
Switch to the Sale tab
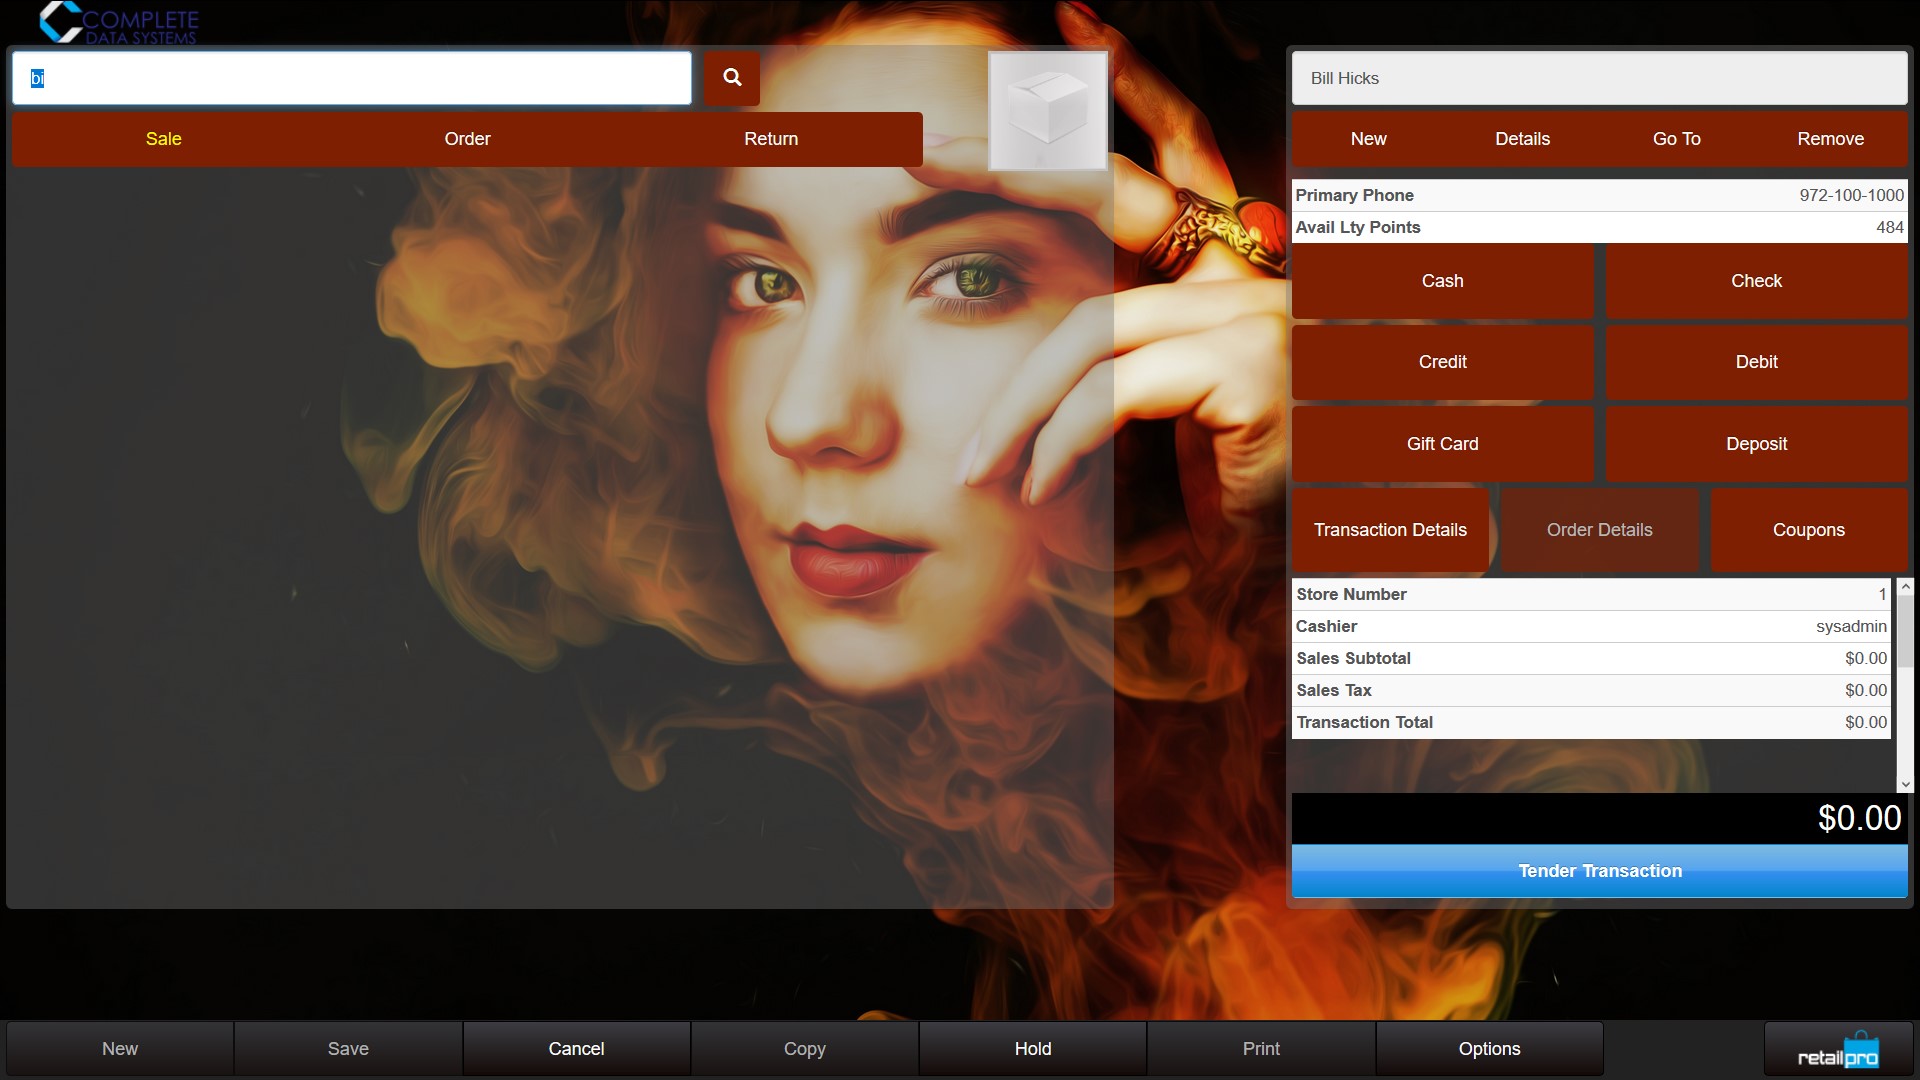click(x=163, y=139)
